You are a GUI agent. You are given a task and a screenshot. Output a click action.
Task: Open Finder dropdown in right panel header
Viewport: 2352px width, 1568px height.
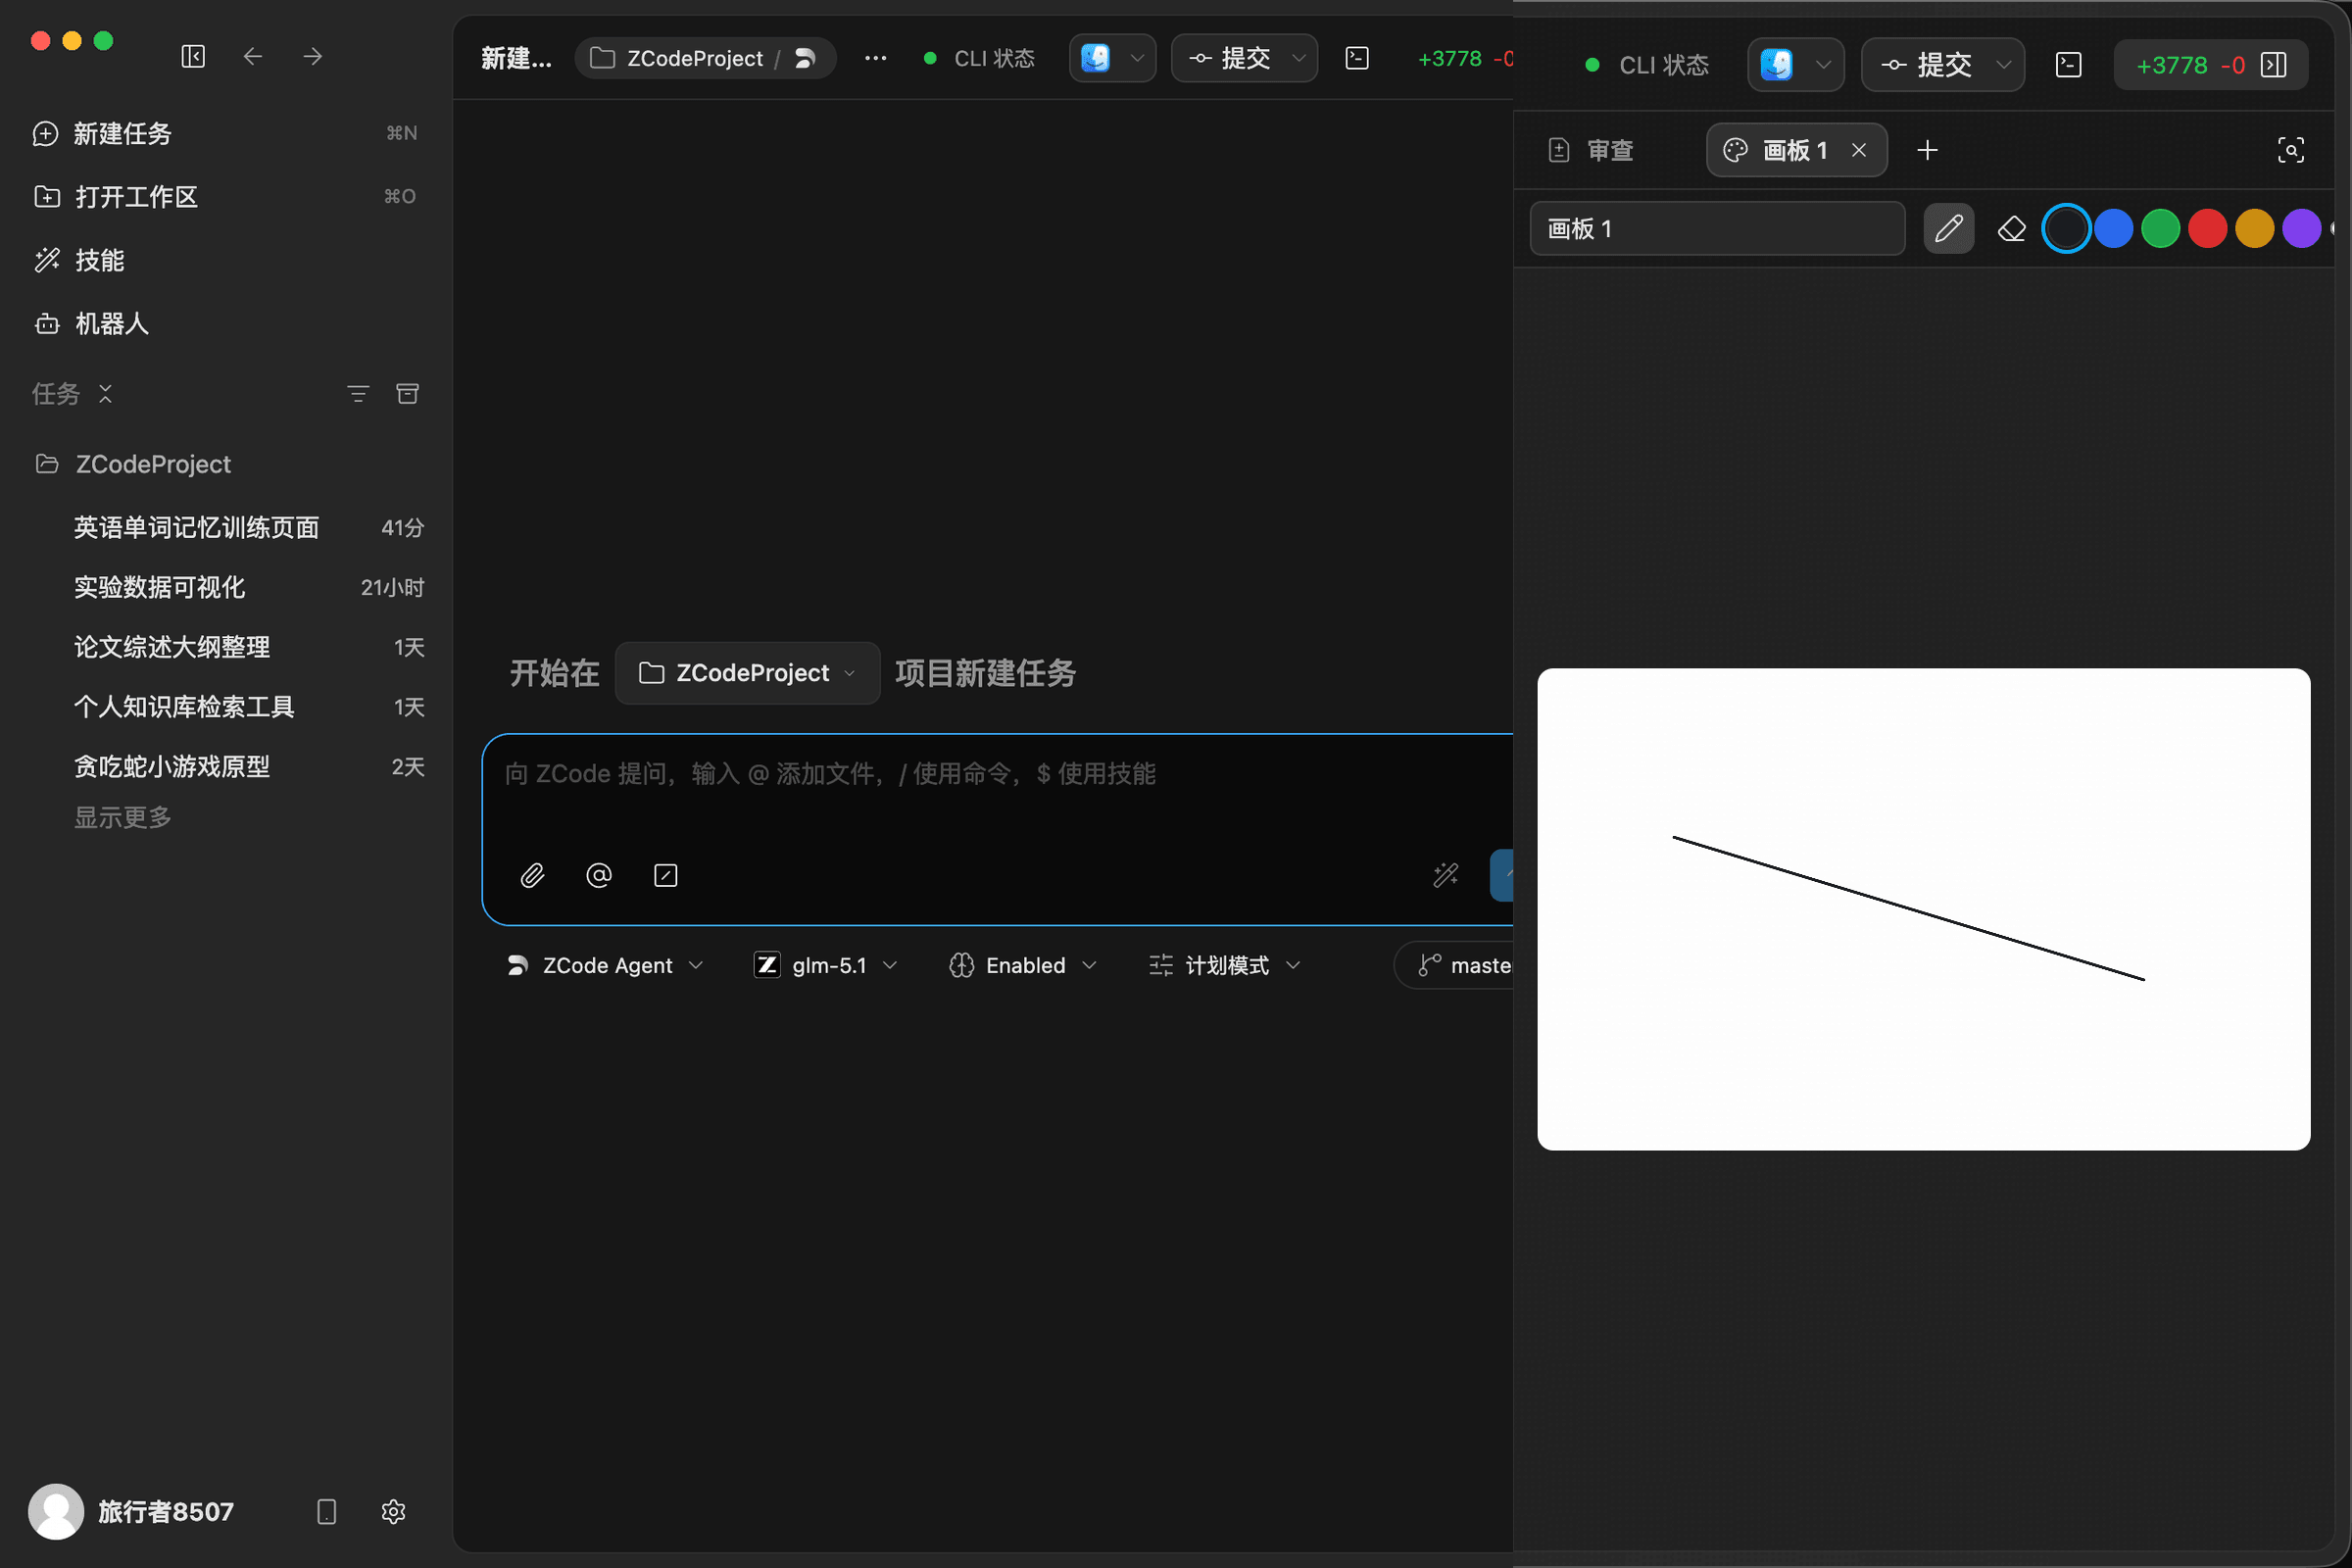point(1796,65)
